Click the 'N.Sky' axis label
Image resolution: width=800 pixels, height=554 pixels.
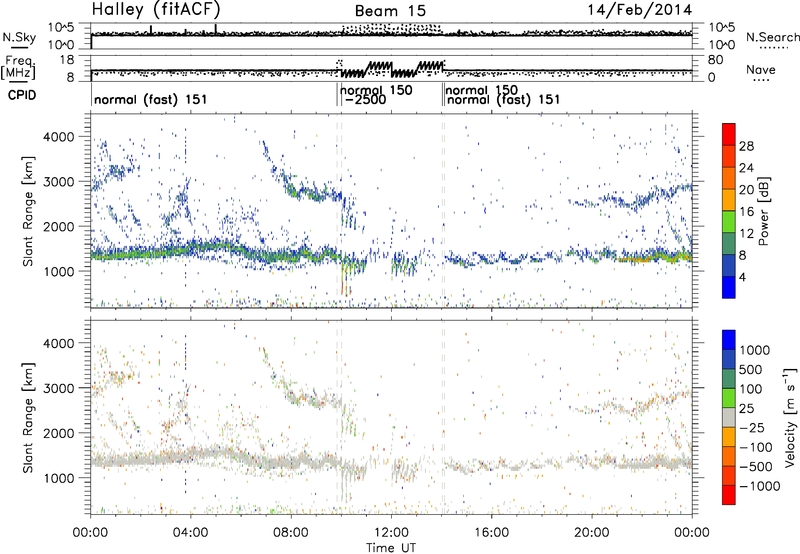pos(19,37)
